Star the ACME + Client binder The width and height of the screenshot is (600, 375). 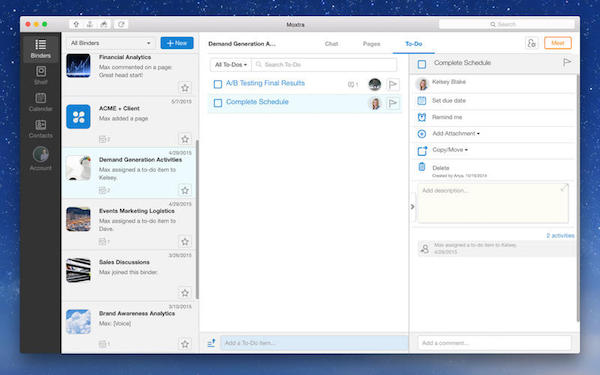(185, 139)
